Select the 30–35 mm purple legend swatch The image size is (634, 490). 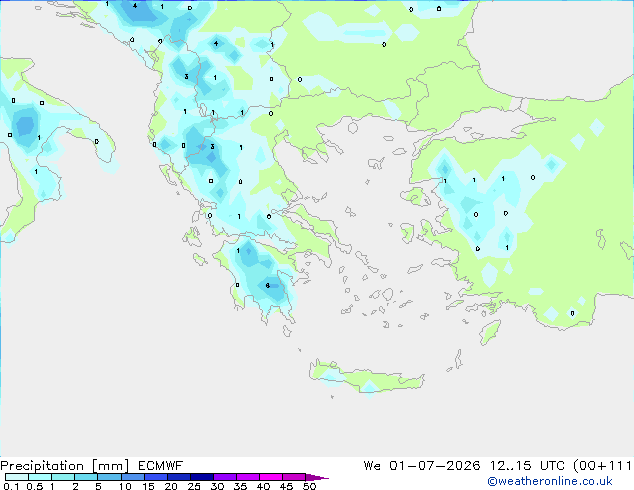(225, 477)
